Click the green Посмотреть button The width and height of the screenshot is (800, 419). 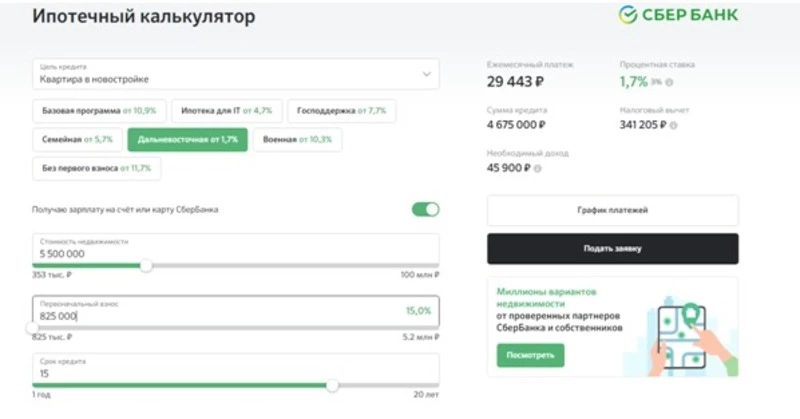click(530, 355)
